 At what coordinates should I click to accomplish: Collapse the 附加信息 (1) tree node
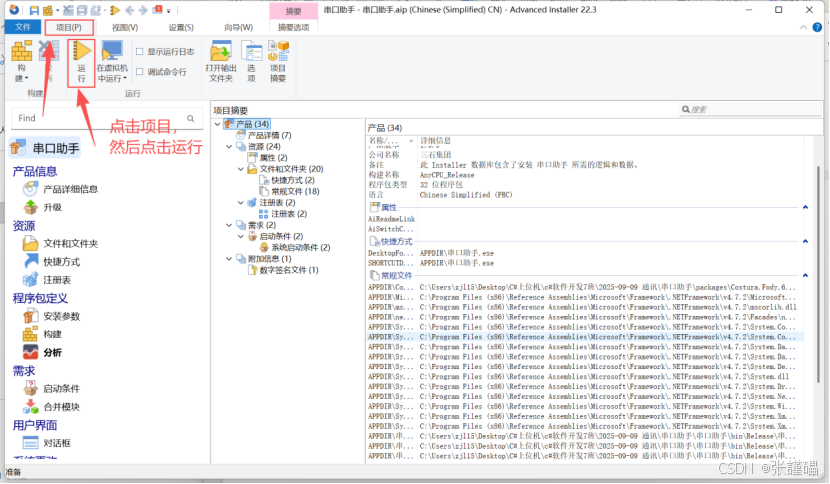click(229, 258)
